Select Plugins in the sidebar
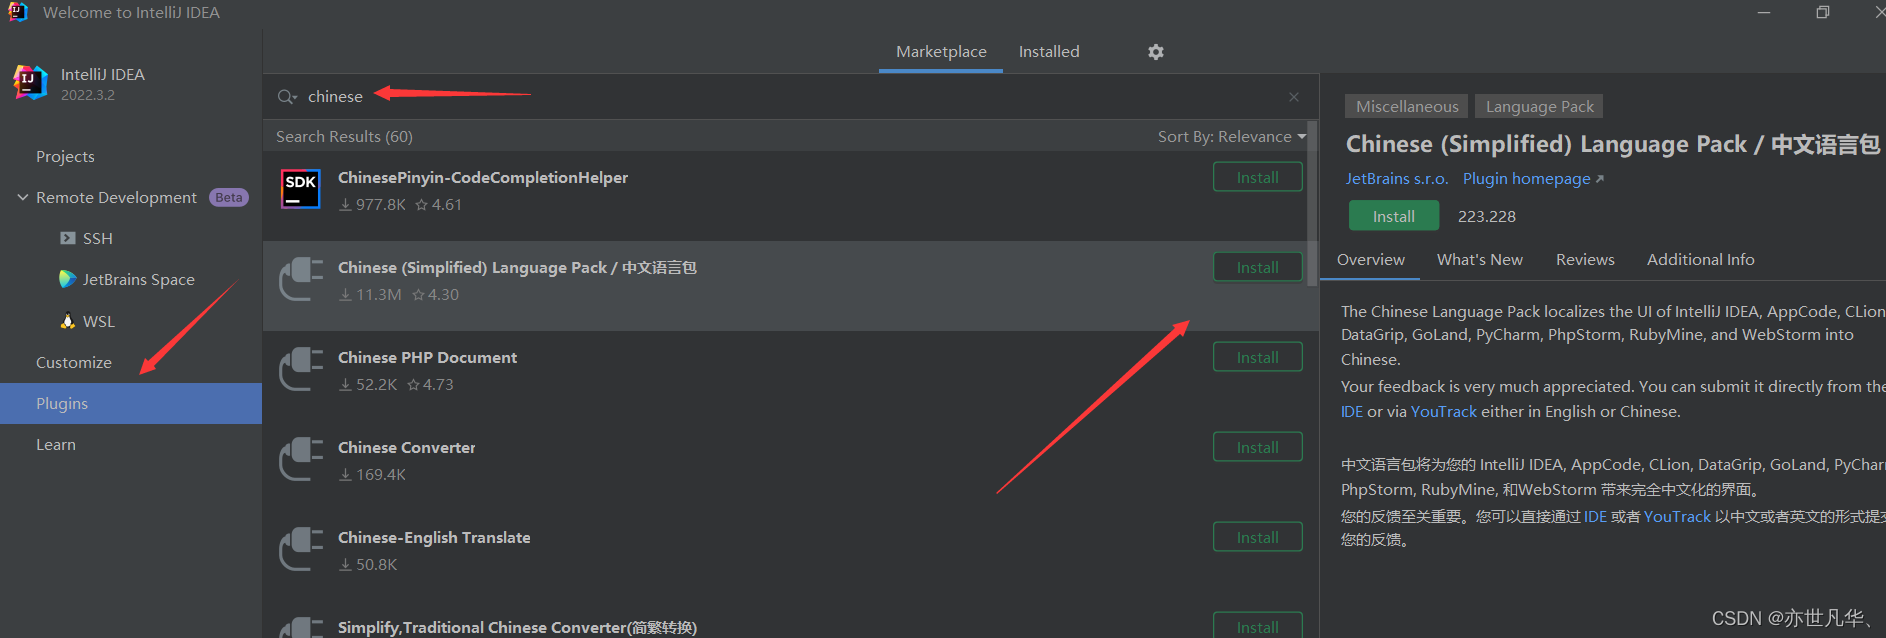 click(131, 403)
